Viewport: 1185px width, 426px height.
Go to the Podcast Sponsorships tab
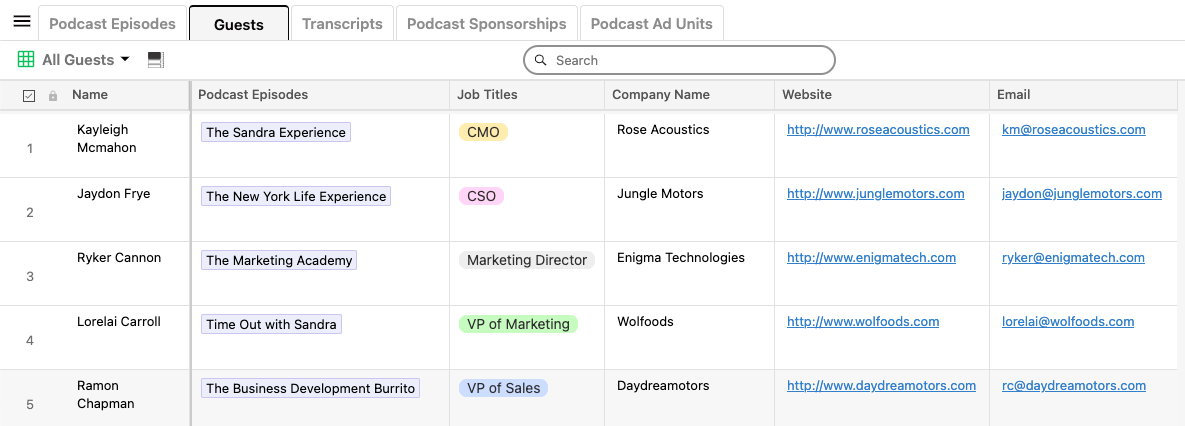click(486, 23)
